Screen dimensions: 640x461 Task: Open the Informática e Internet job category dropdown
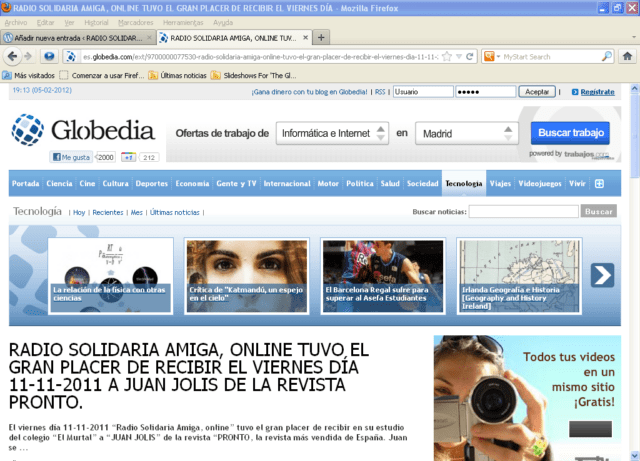point(331,133)
